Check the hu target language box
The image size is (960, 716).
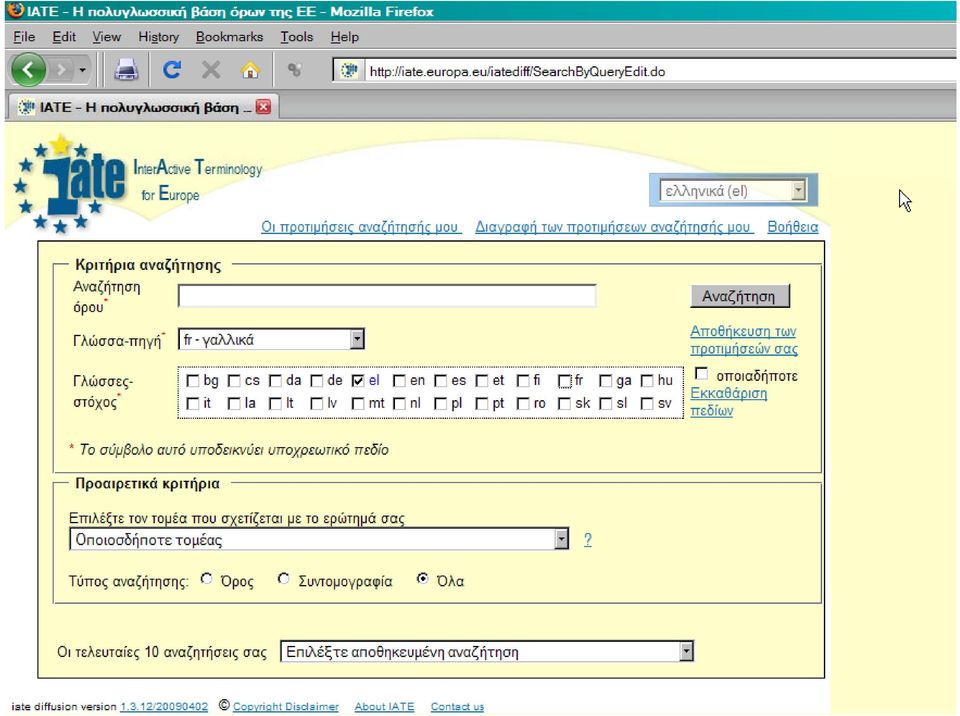[647, 381]
